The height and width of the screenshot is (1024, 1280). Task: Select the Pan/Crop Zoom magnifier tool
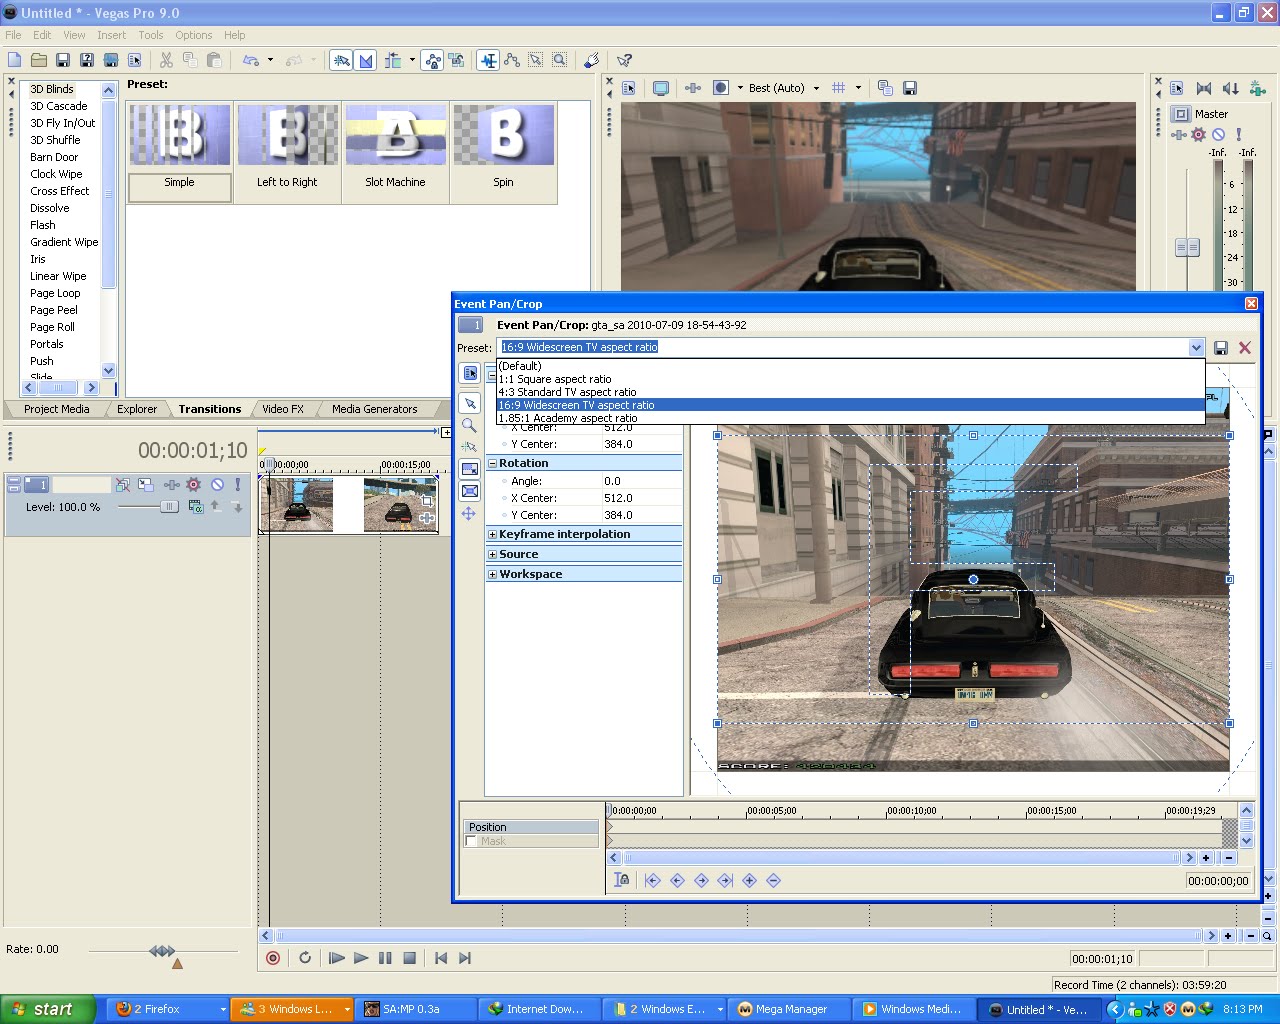tap(469, 425)
